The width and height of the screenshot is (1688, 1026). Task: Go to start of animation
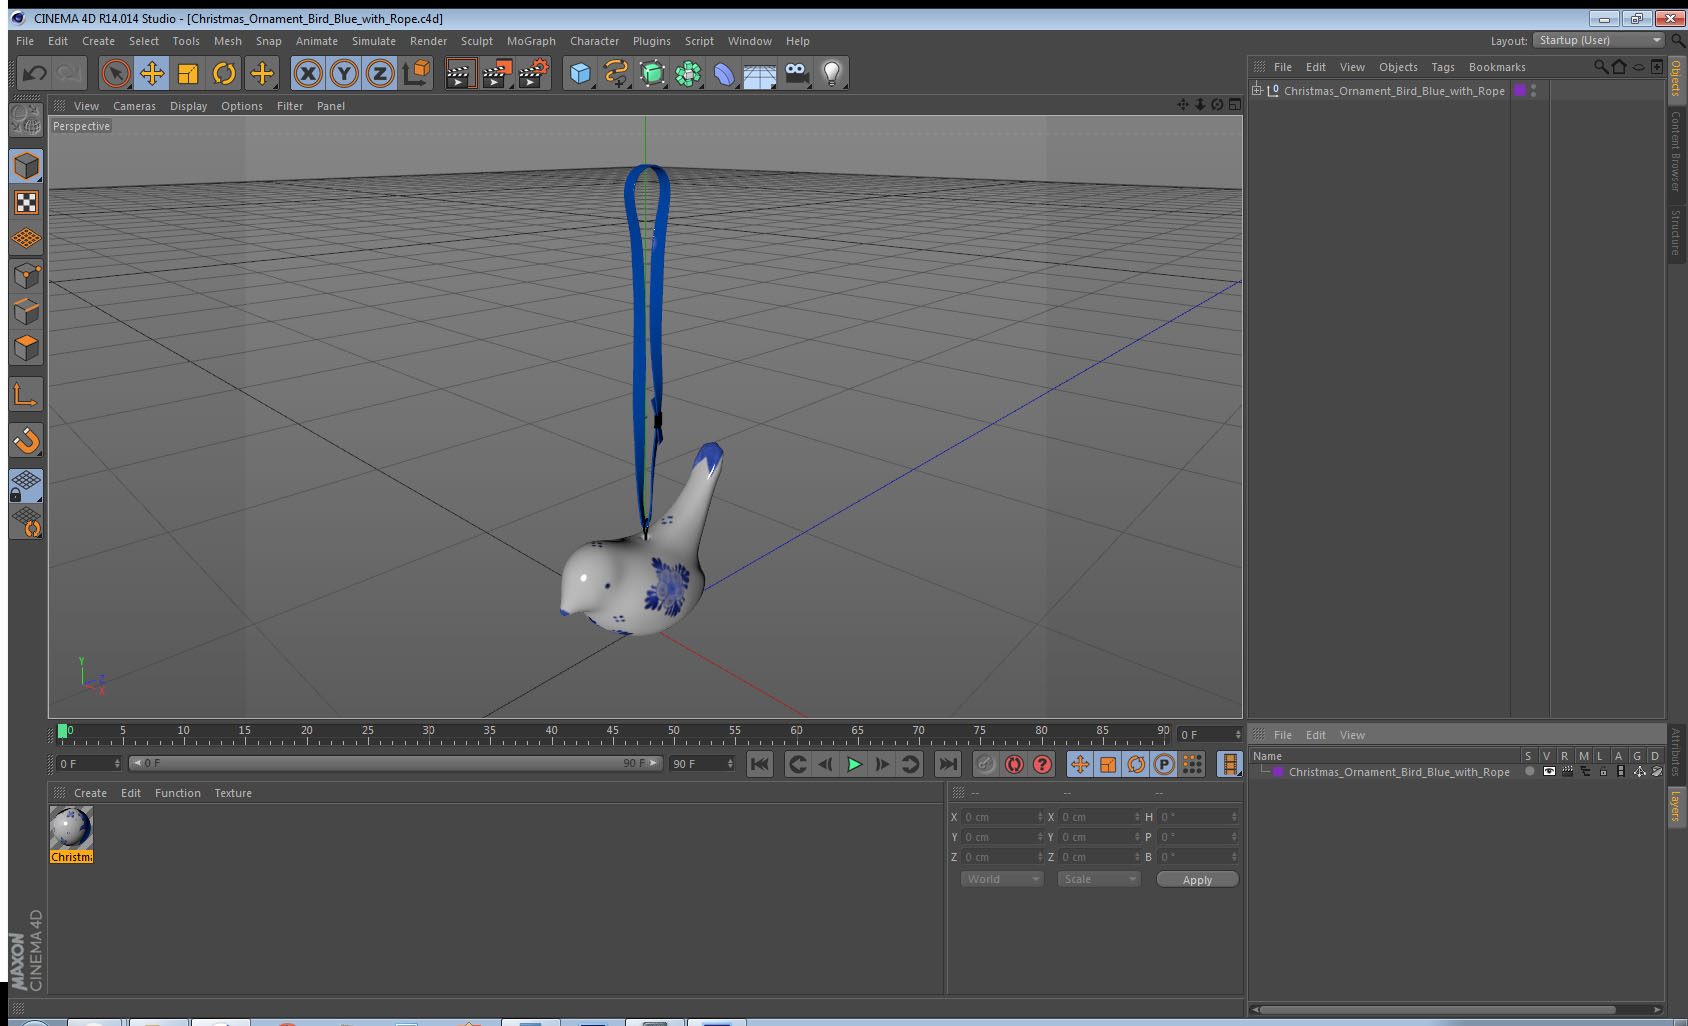pyautogui.click(x=760, y=764)
